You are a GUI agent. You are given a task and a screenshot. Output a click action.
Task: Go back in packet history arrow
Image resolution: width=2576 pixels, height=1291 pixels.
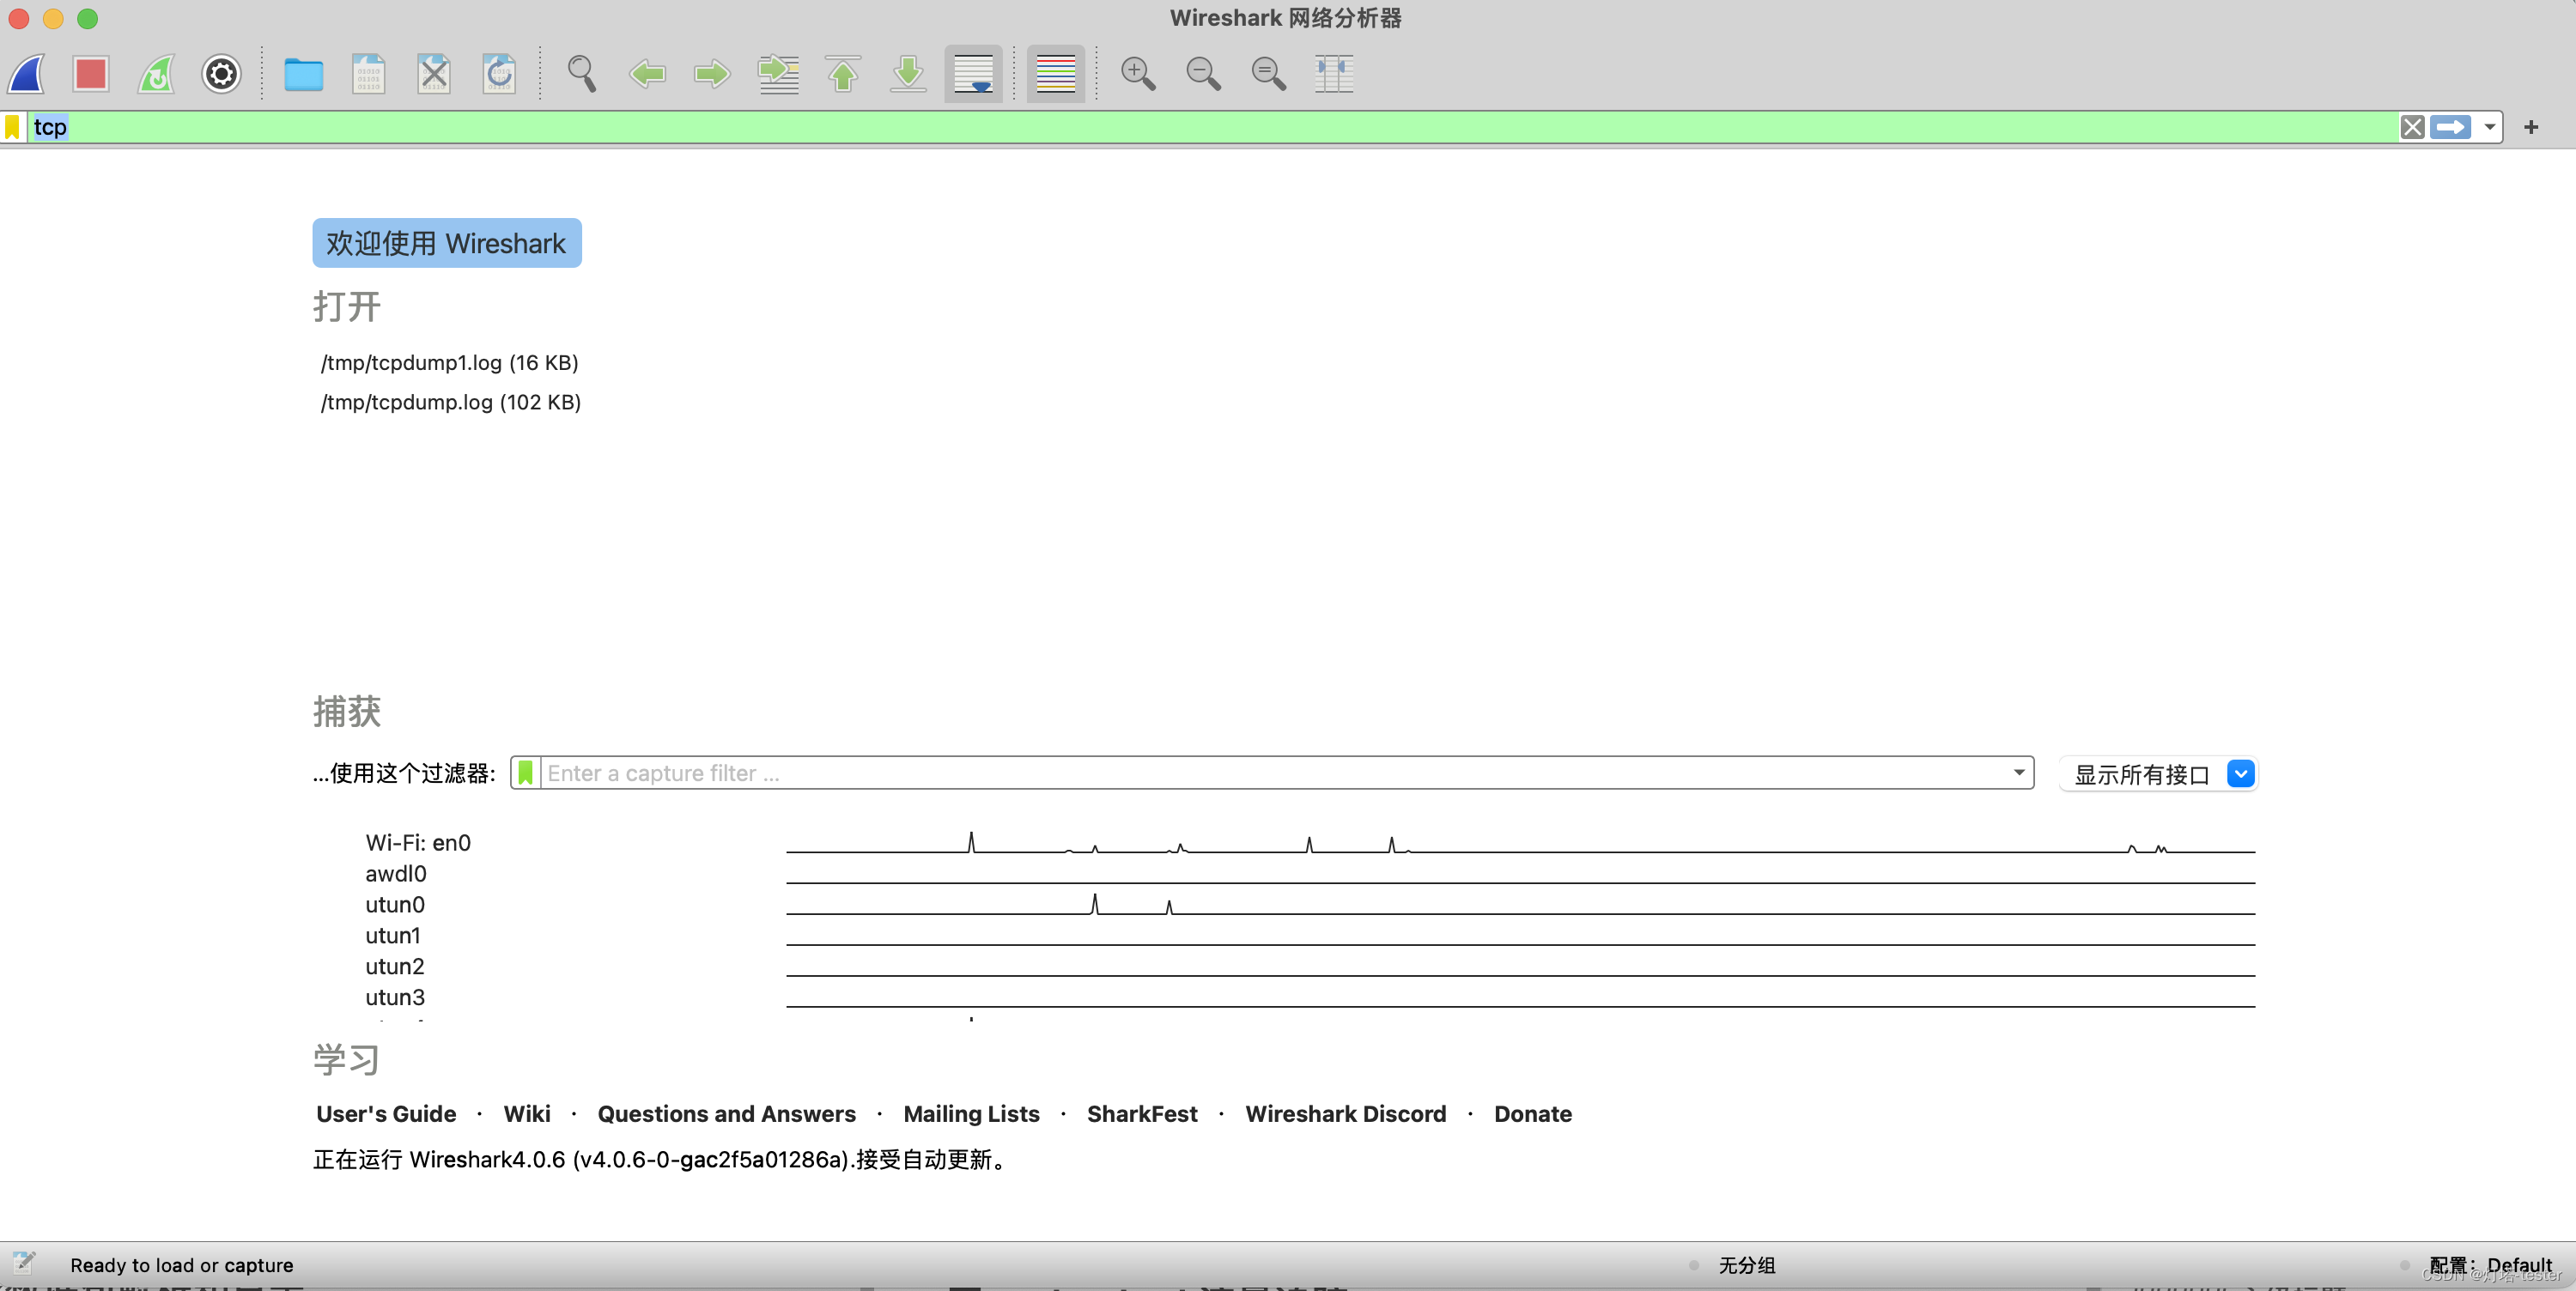point(647,74)
